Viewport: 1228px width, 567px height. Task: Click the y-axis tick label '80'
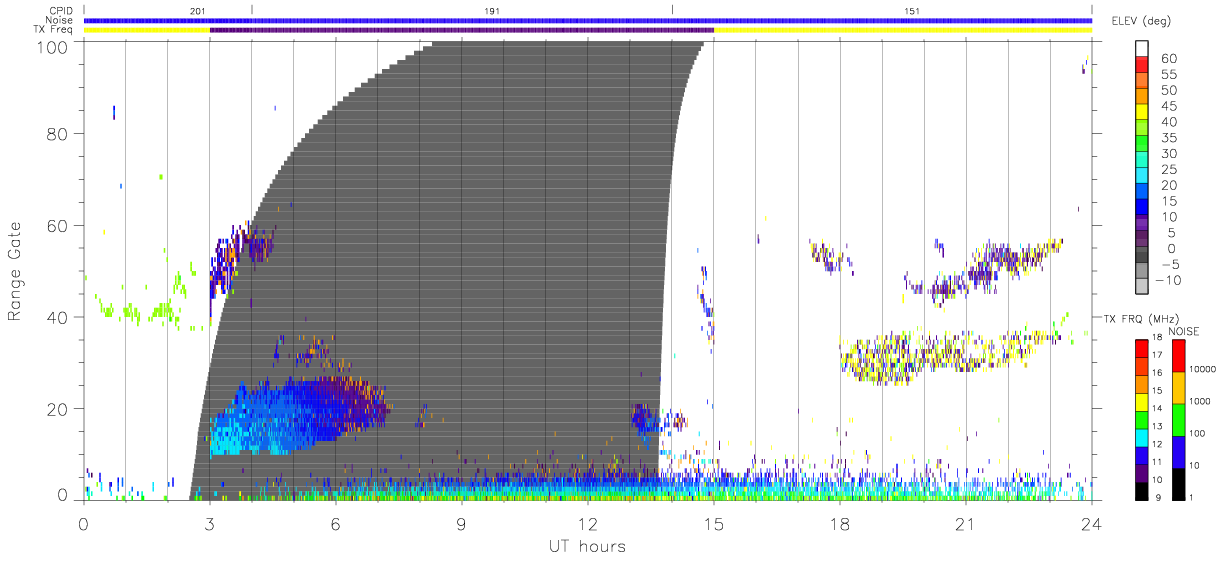pos(57,133)
